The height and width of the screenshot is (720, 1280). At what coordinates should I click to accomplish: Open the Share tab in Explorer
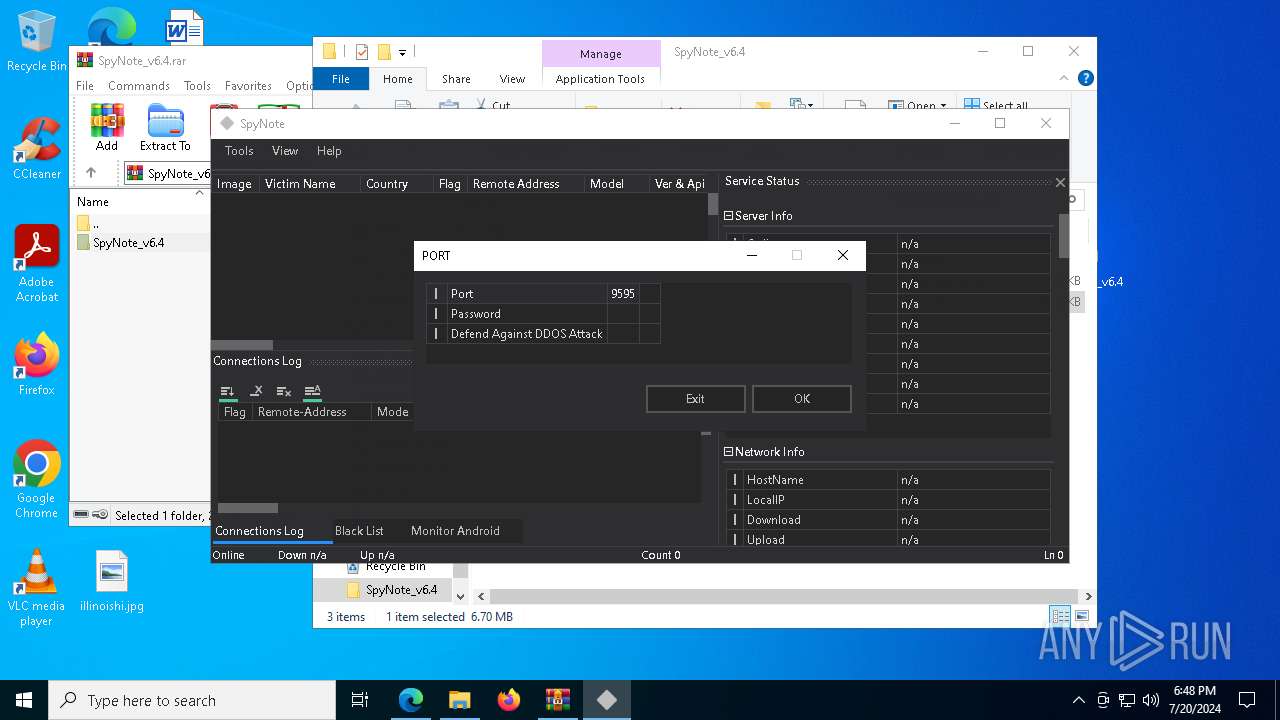pyautogui.click(x=456, y=79)
